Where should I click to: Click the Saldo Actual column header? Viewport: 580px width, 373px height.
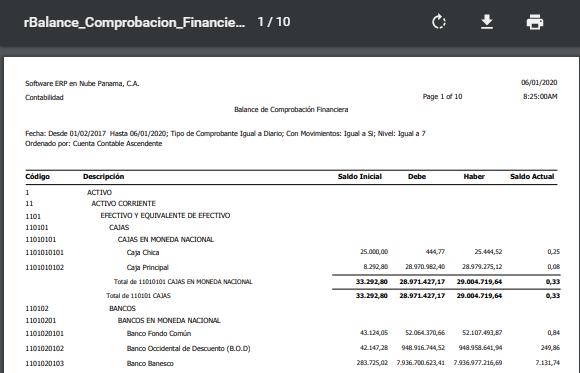point(532,177)
